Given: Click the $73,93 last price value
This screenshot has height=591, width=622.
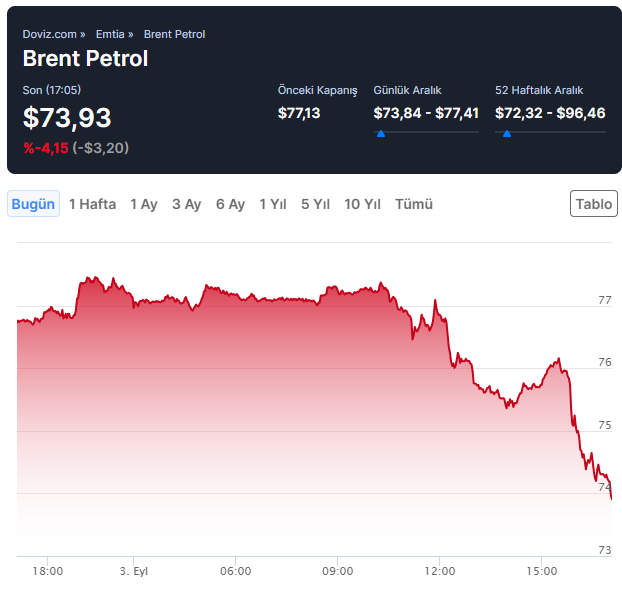Looking at the screenshot, I should coord(67,117).
